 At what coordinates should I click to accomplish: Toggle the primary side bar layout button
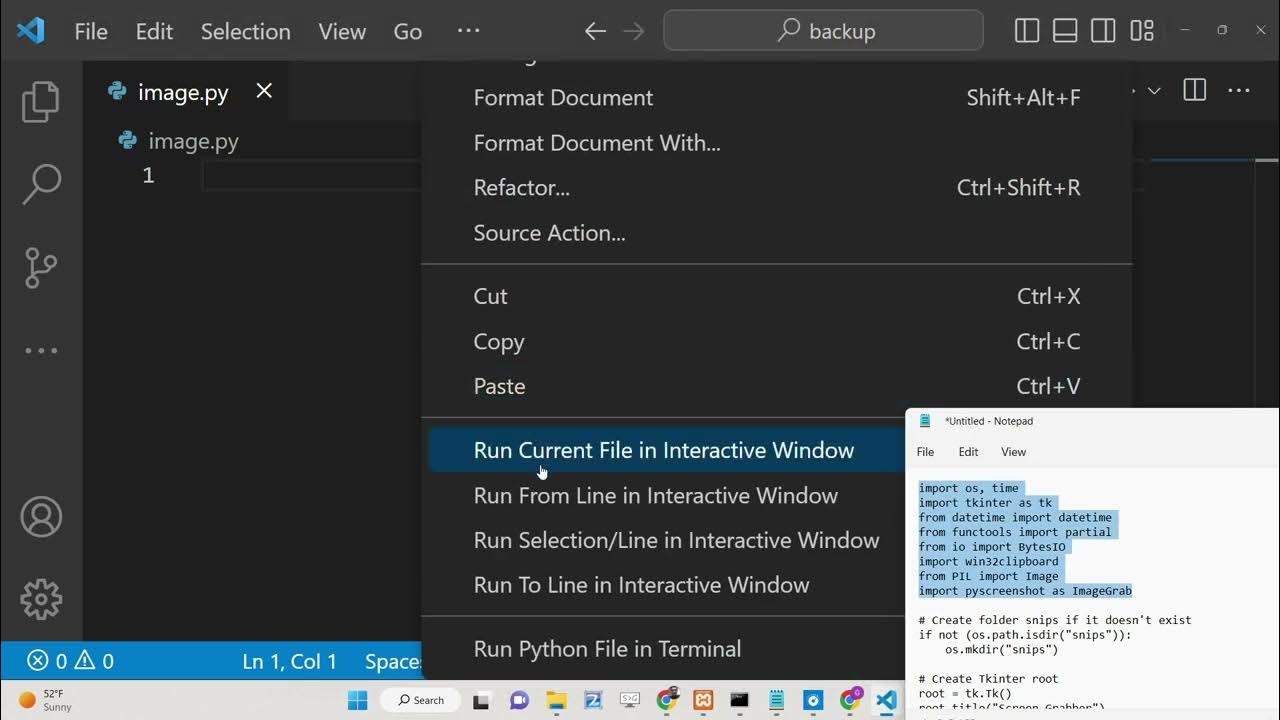click(1027, 31)
